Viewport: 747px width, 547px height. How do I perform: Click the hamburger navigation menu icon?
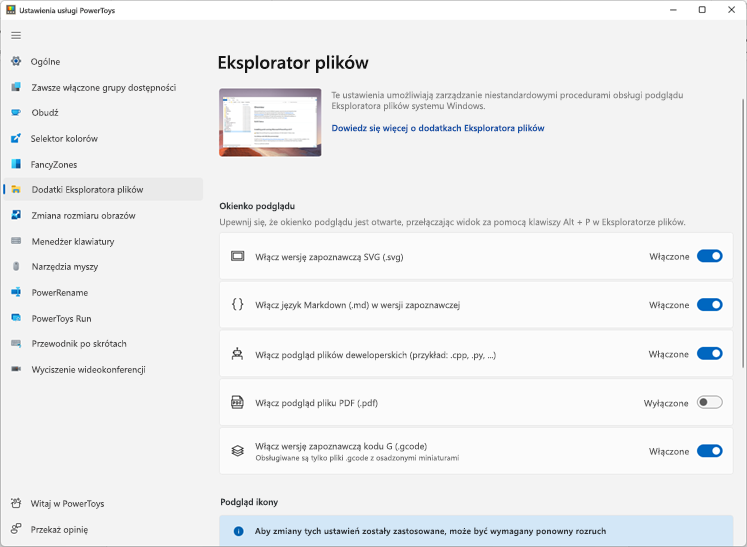16,35
